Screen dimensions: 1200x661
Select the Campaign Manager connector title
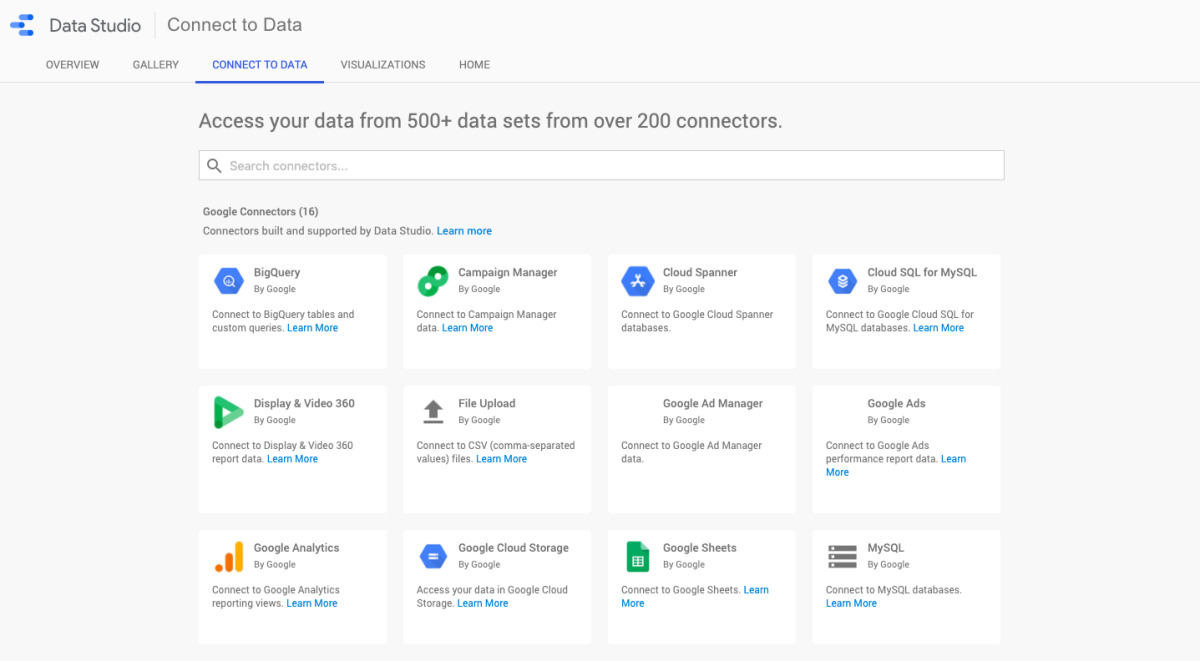pyautogui.click(x=508, y=272)
